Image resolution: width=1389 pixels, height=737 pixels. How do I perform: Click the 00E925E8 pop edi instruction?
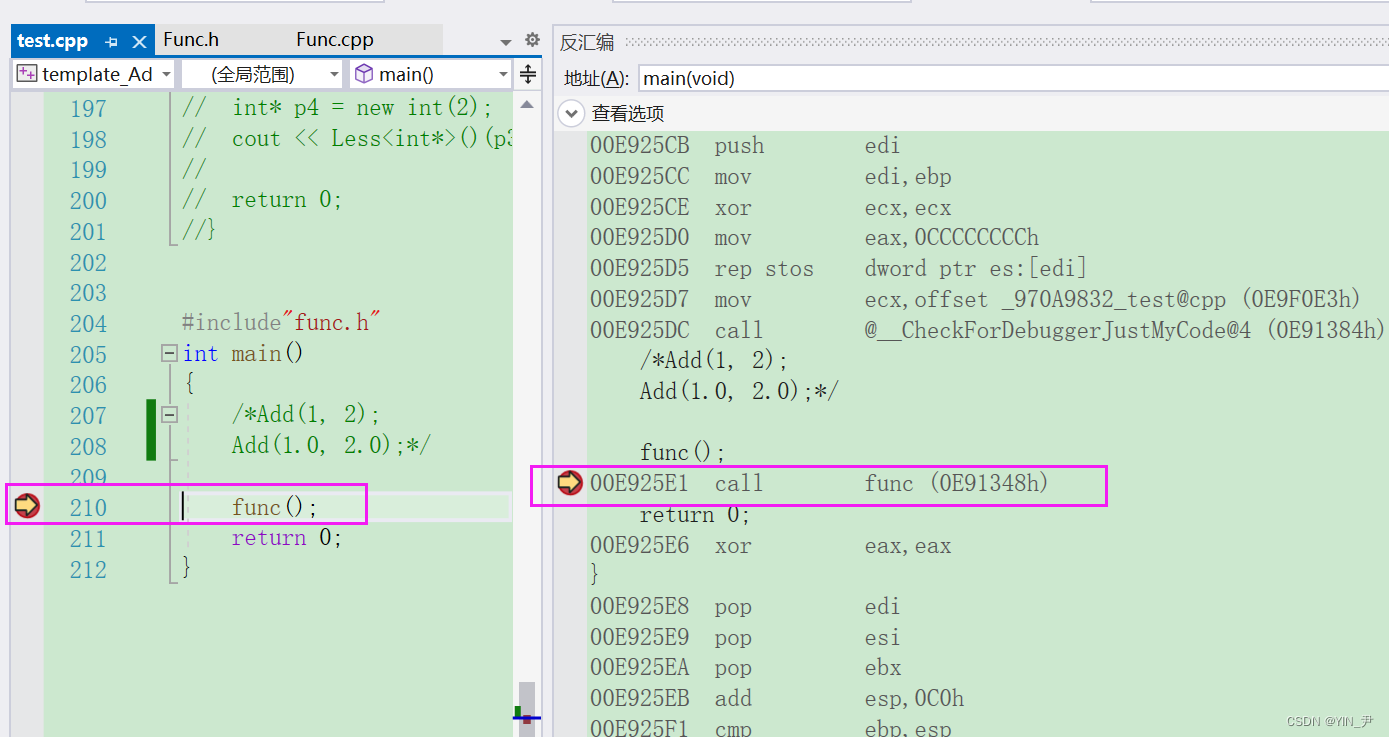click(745, 607)
